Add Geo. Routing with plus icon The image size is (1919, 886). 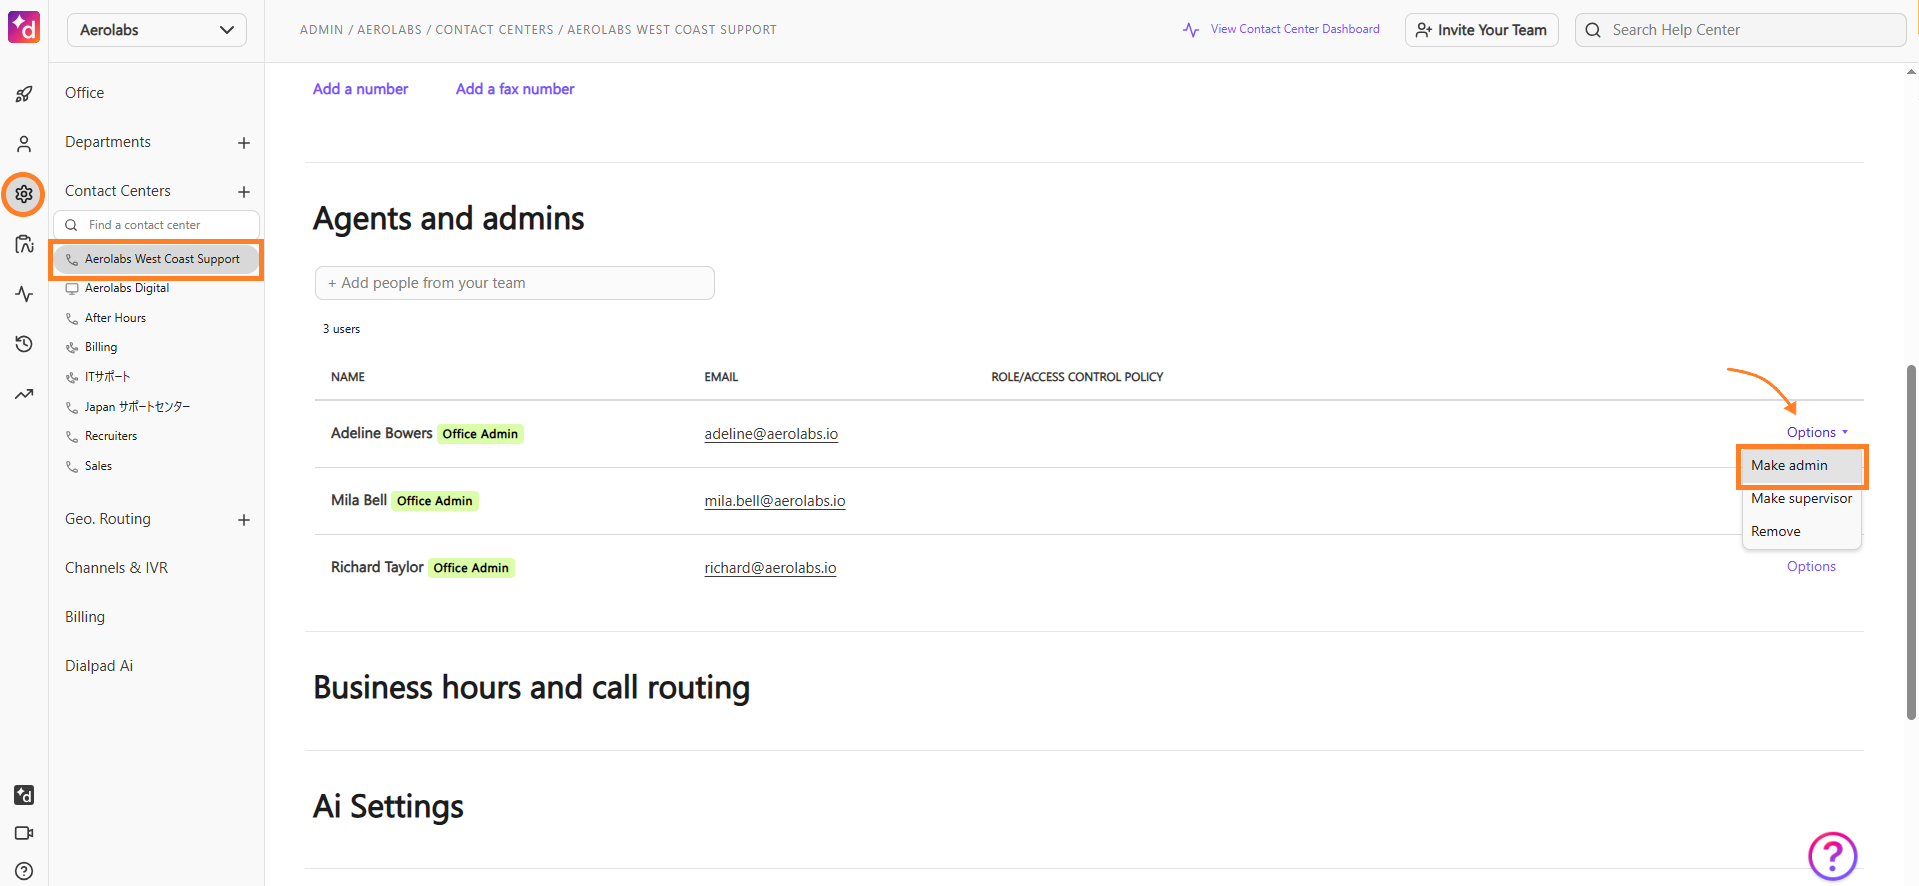point(244,520)
